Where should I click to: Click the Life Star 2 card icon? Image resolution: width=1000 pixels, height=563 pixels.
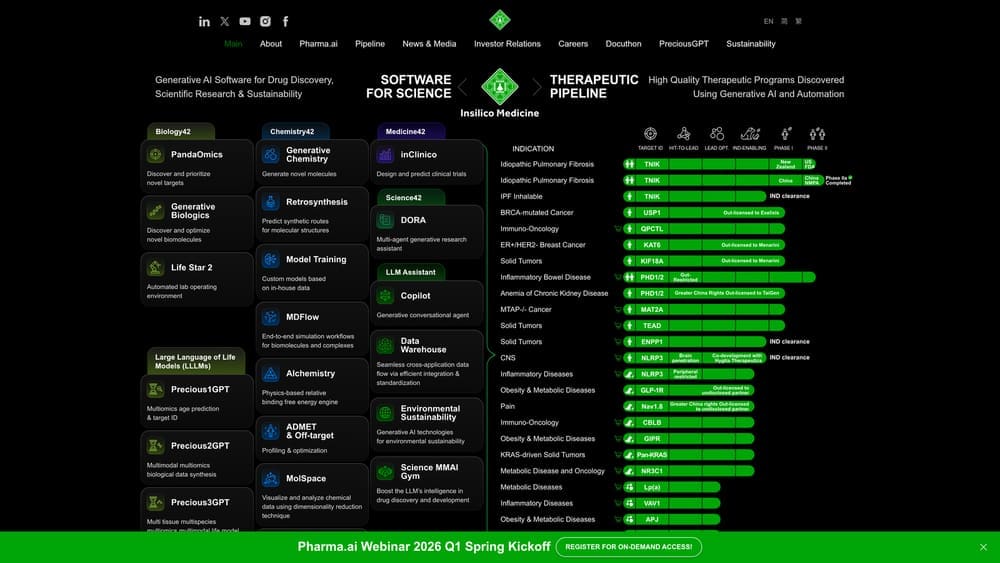tap(156, 268)
